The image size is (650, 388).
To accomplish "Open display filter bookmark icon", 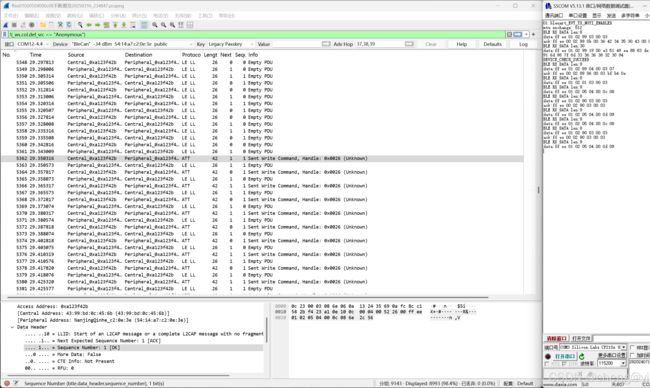I will [5, 35].
